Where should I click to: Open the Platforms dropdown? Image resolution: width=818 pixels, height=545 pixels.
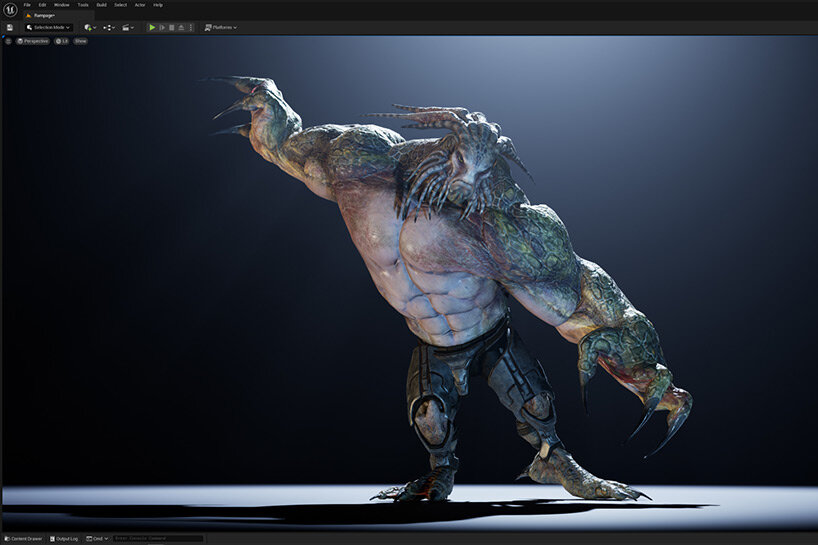click(221, 27)
